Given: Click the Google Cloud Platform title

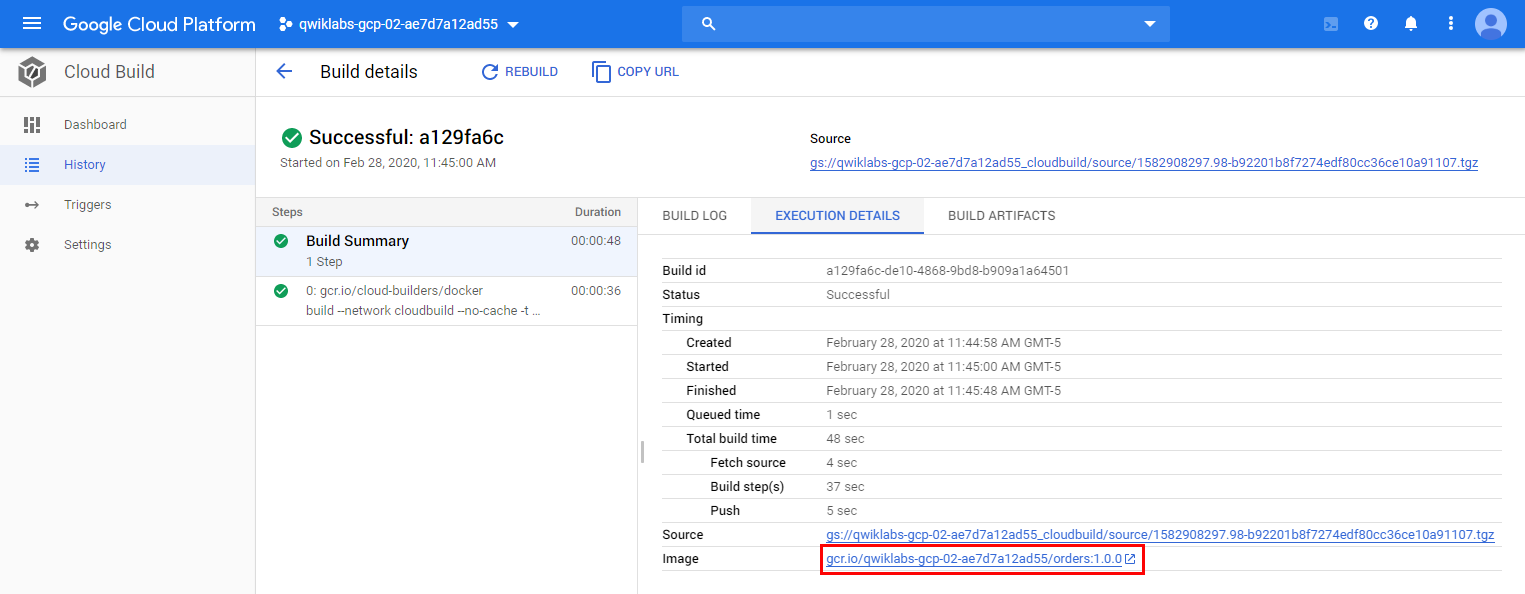Looking at the screenshot, I should [159, 24].
